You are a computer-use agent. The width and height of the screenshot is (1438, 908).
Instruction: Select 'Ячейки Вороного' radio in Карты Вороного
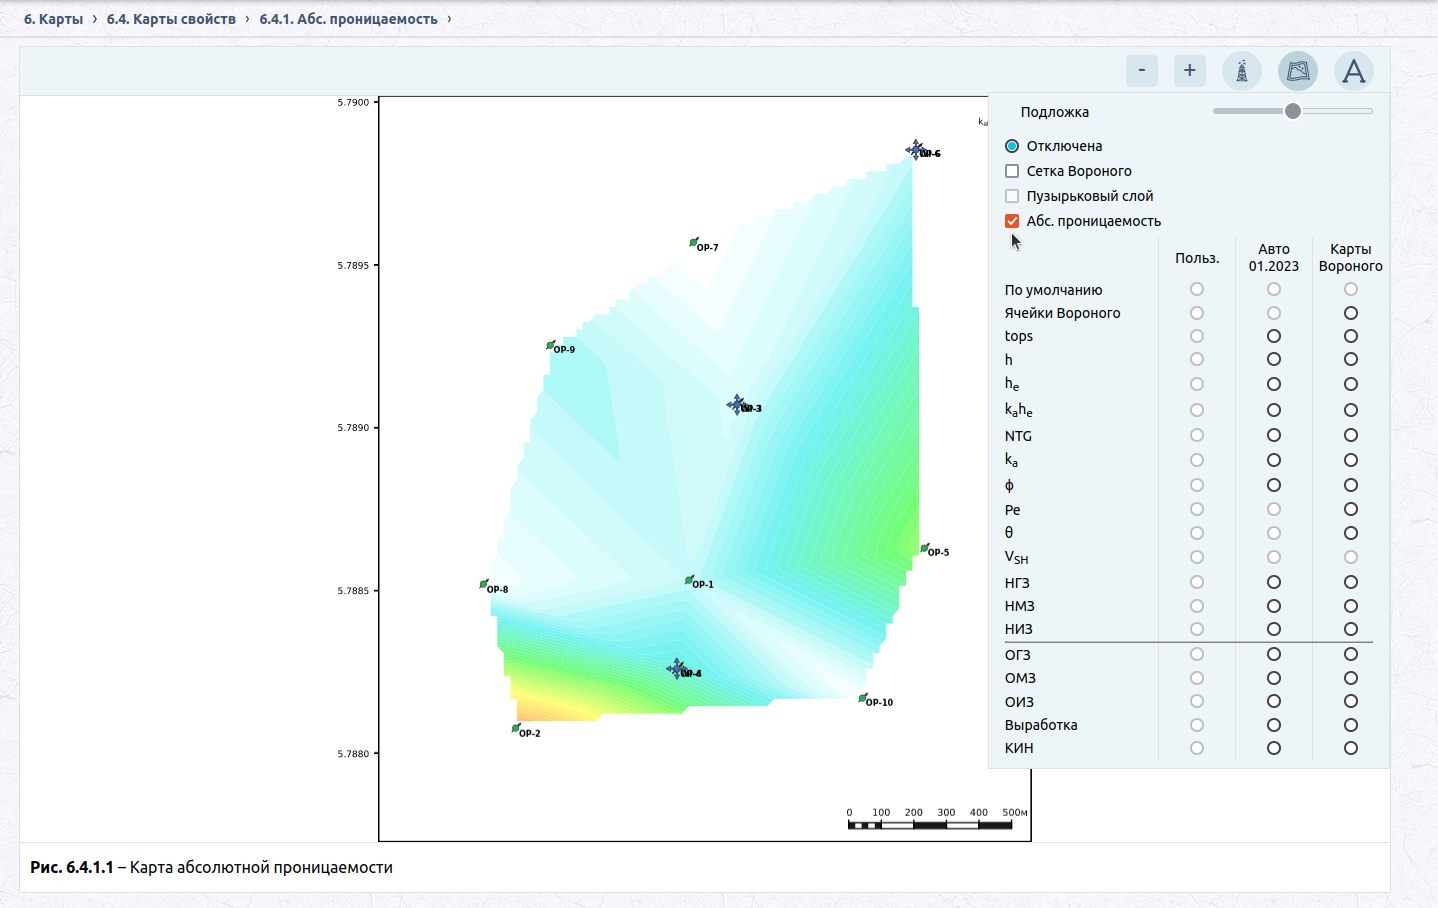pos(1351,313)
